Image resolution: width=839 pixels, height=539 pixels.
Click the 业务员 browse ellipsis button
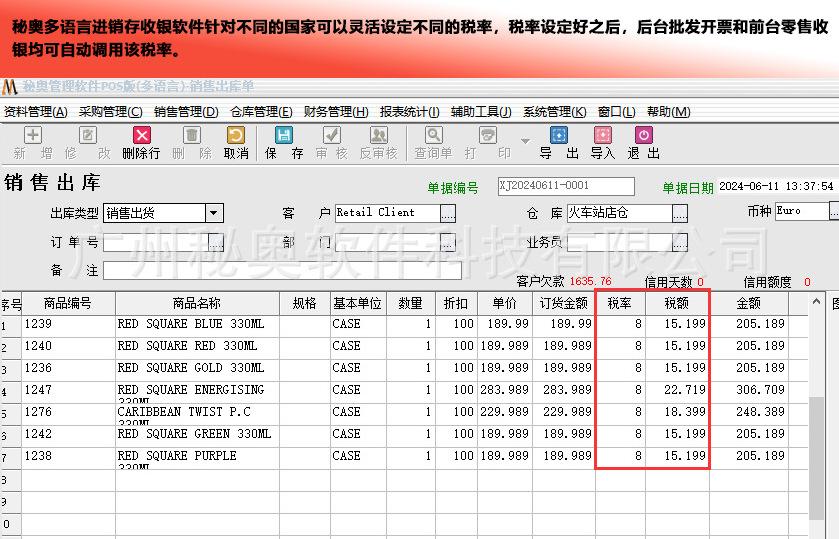pos(680,243)
